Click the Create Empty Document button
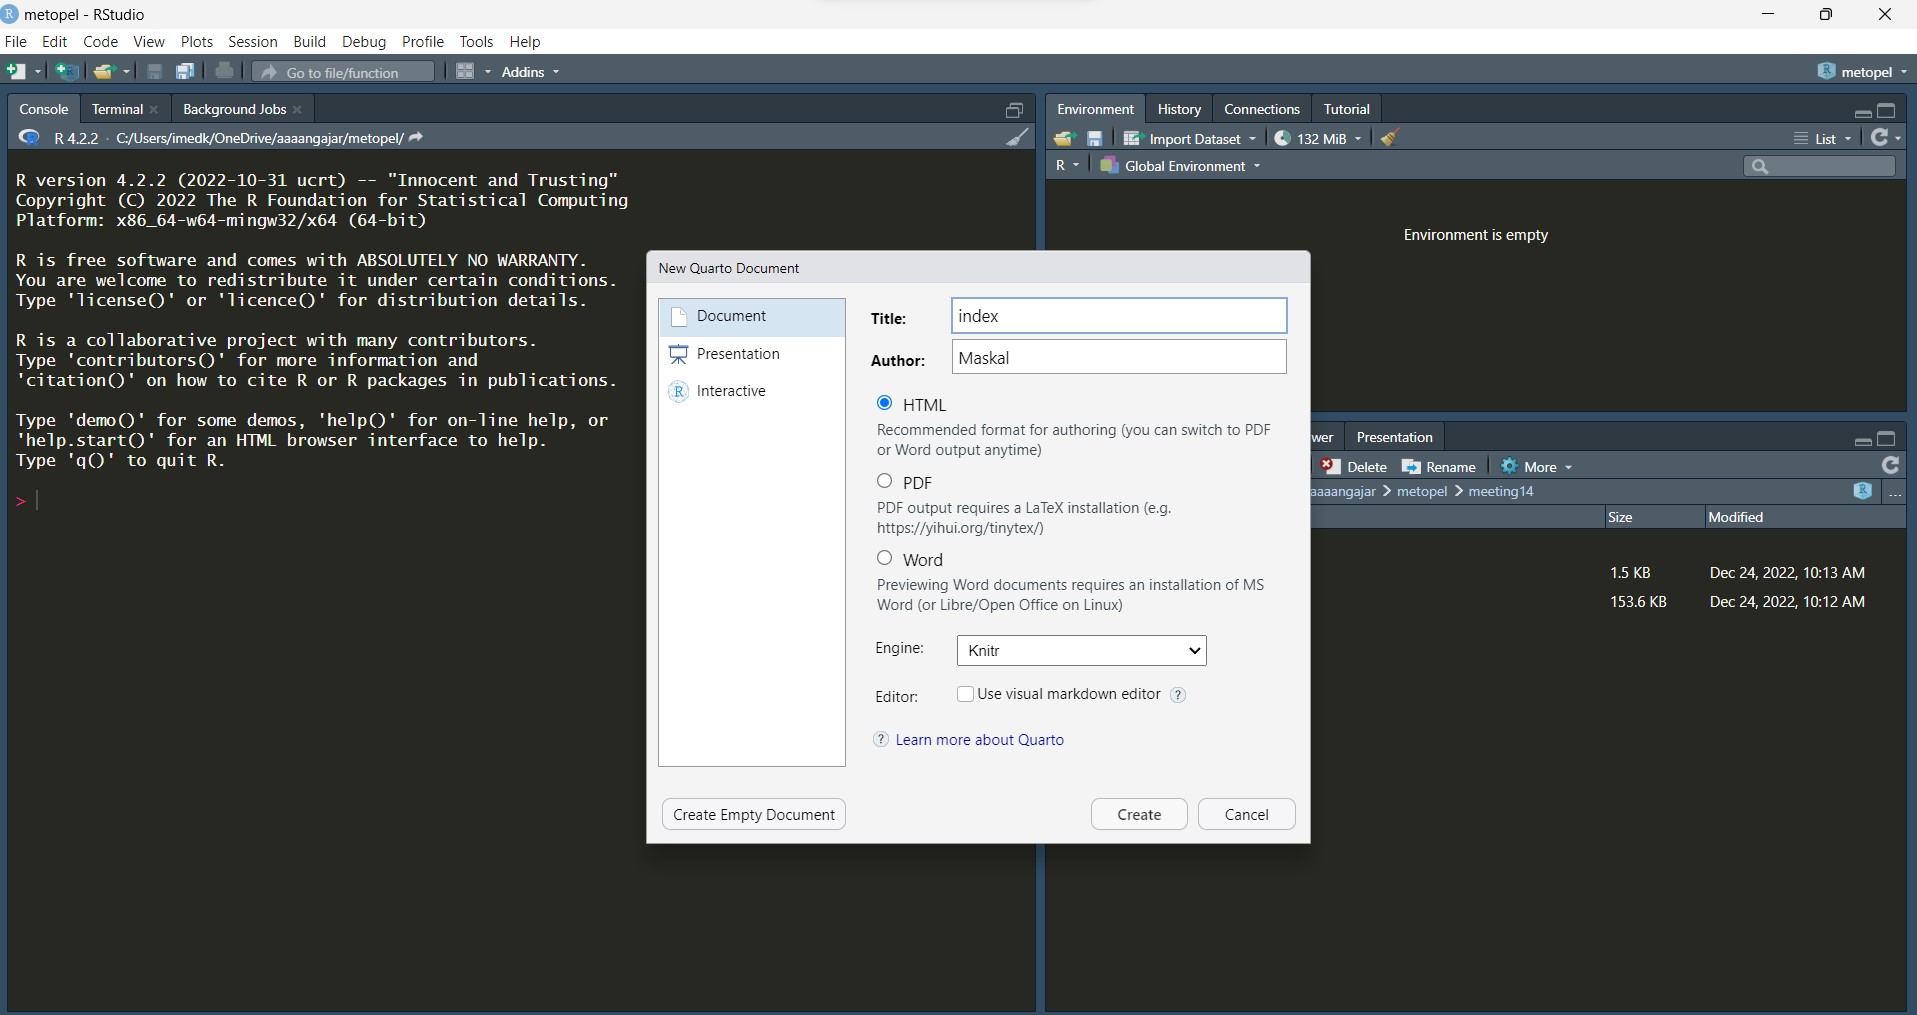The image size is (1917, 1015). 753,814
